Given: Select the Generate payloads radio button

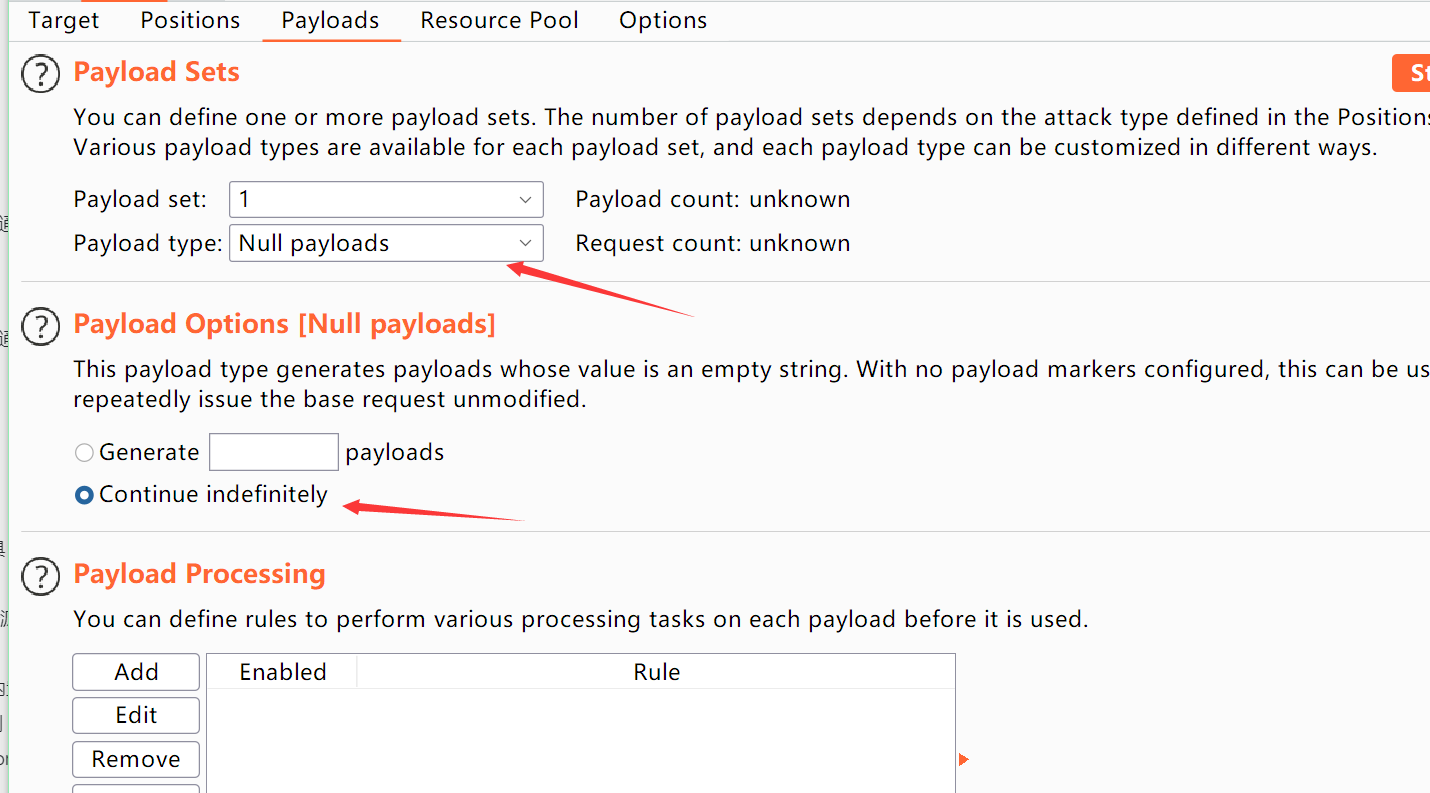Looking at the screenshot, I should coord(85,453).
